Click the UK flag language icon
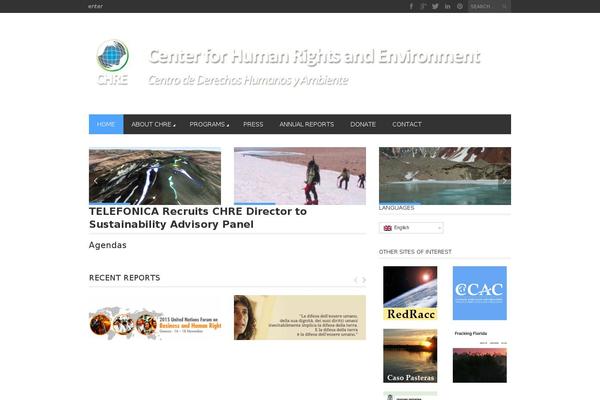Image resolution: width=600 pixels, height=400 pixels. point(387,228)
